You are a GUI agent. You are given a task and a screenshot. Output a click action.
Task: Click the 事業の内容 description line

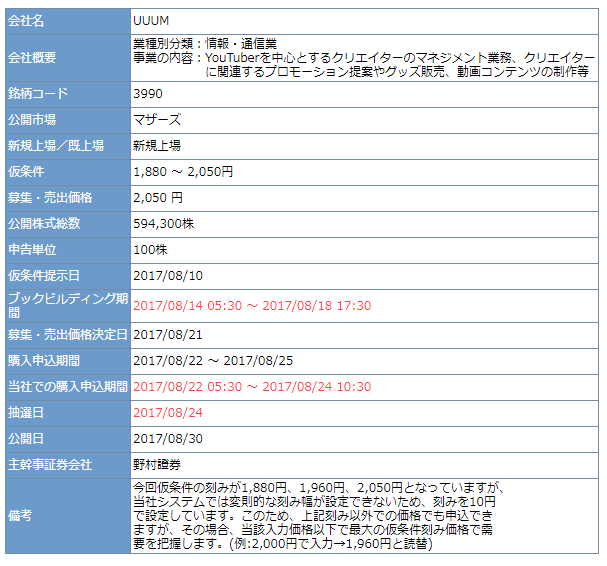(x=364, y=58)
